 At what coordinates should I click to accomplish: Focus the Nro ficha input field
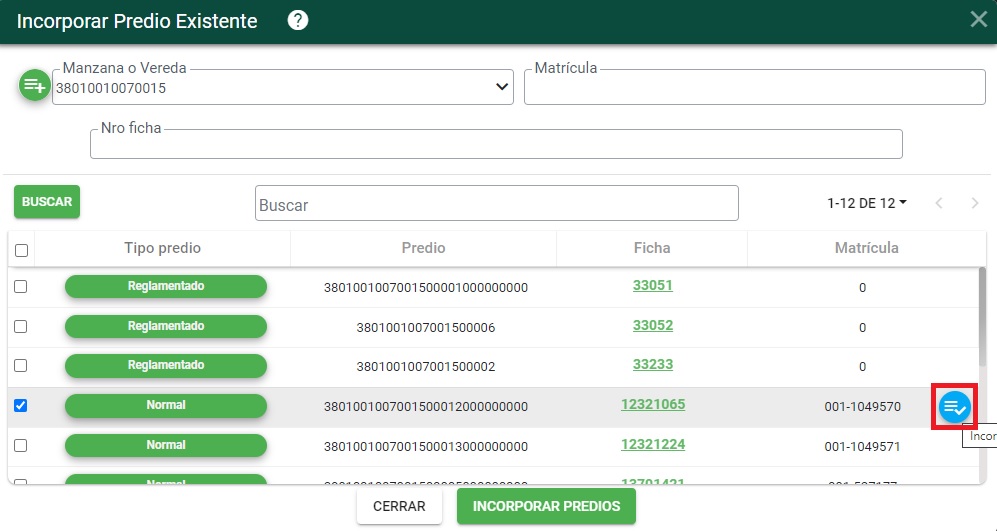(x=496, y=144)
